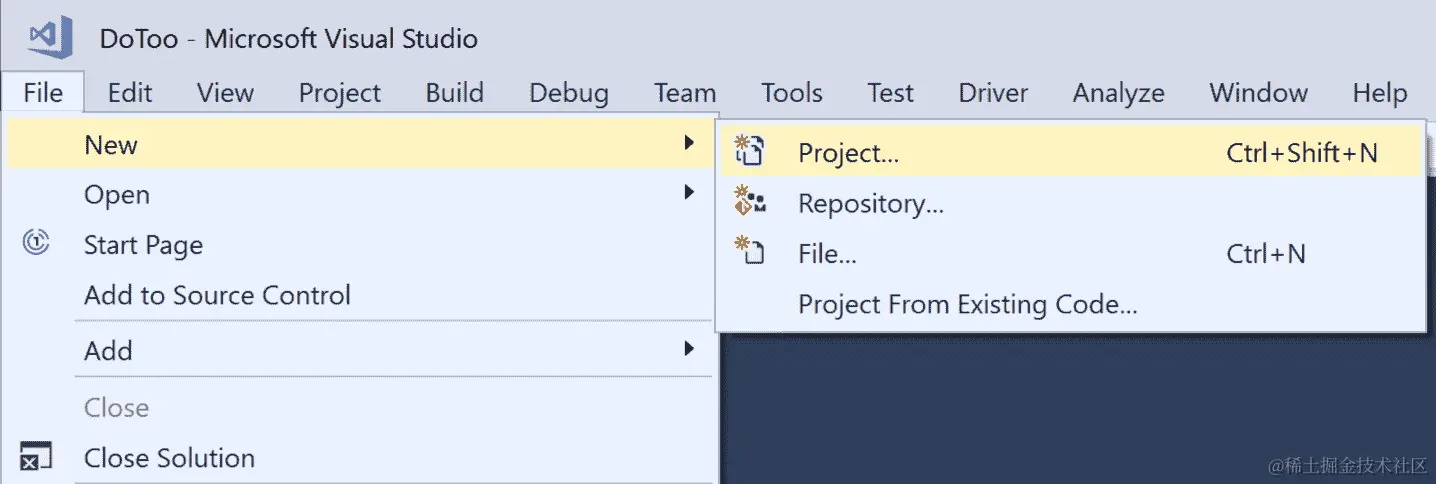
Task: Choose Add to Source Control
Action: pos(217,295)
